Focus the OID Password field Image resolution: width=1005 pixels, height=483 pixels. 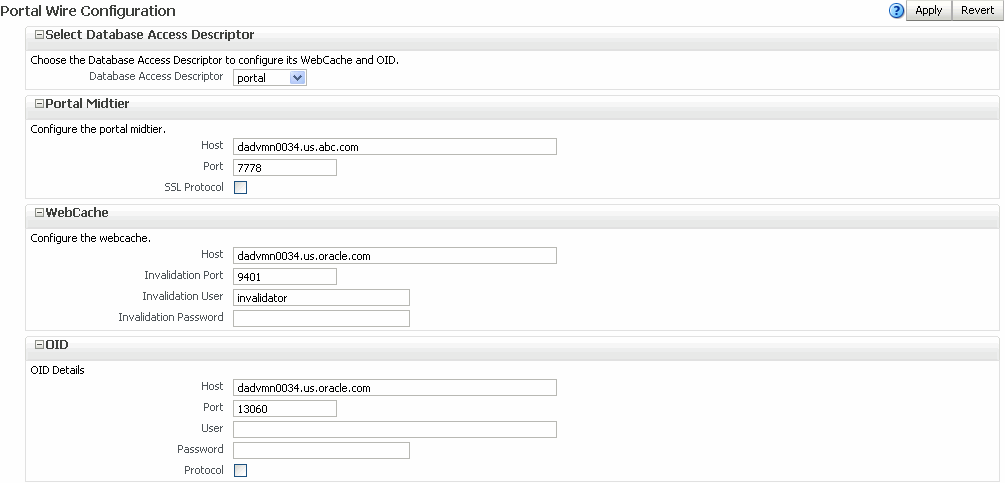321,450
